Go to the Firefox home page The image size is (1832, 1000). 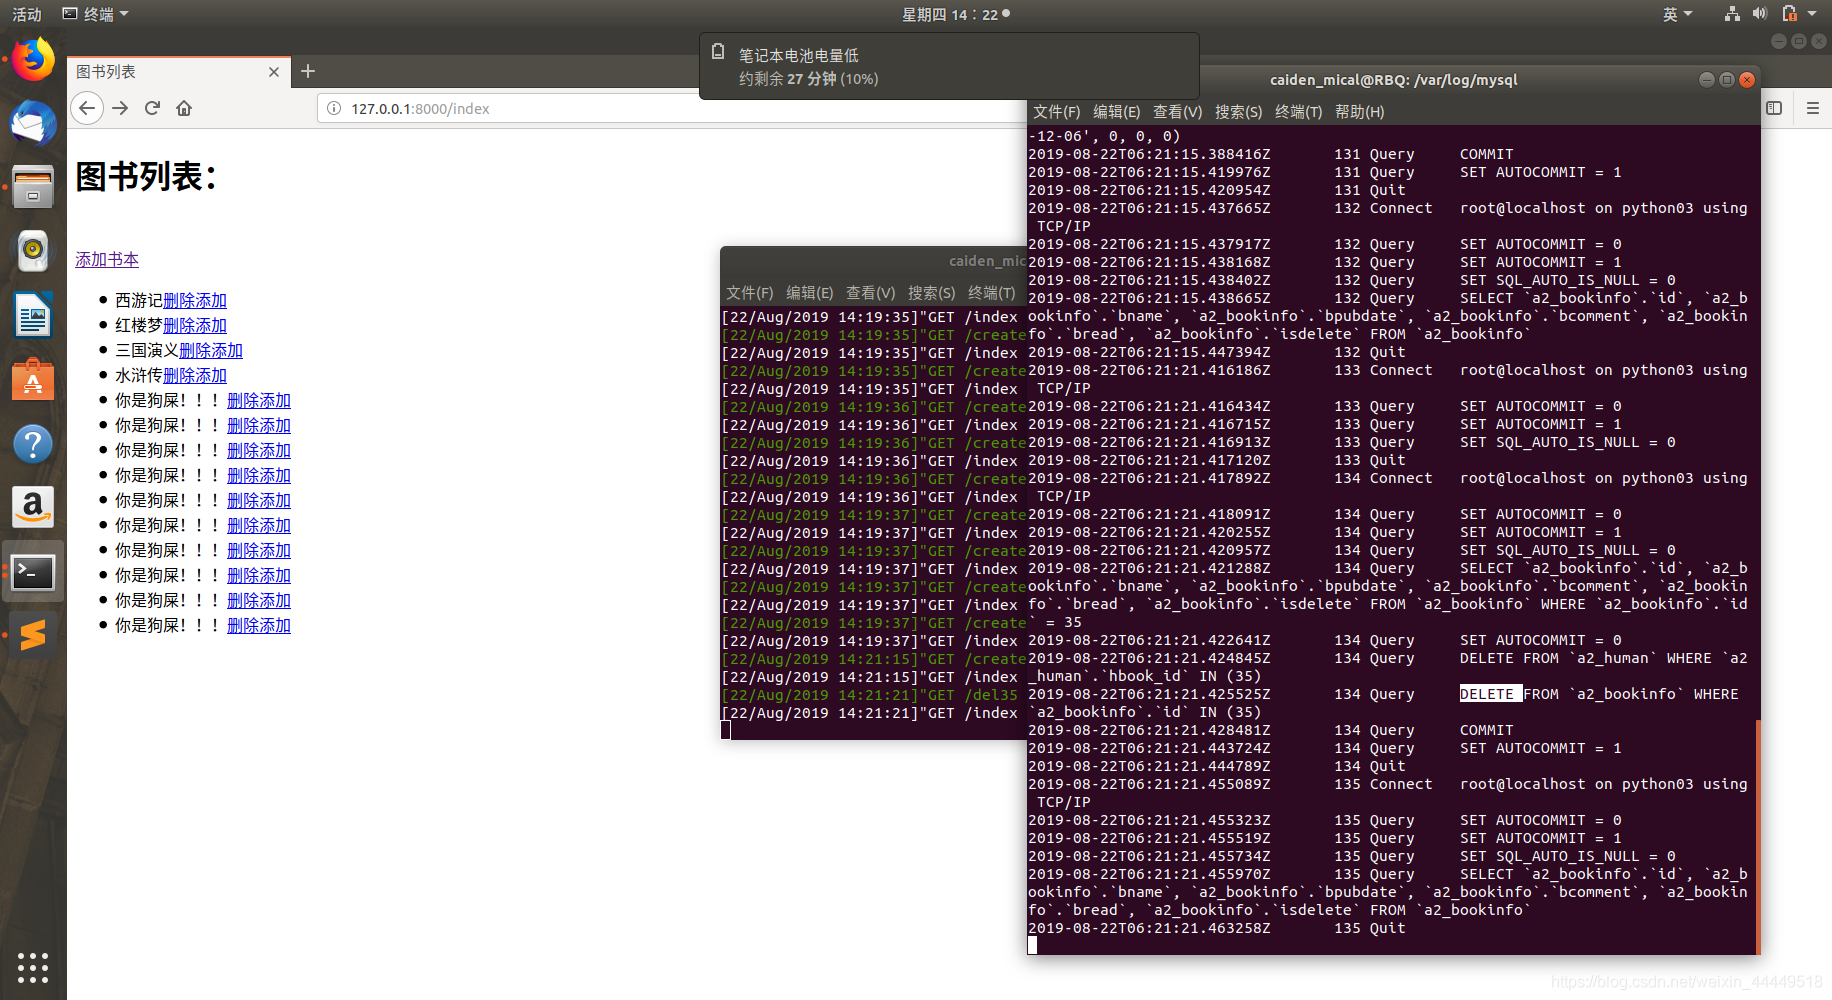tap(184, 108)
